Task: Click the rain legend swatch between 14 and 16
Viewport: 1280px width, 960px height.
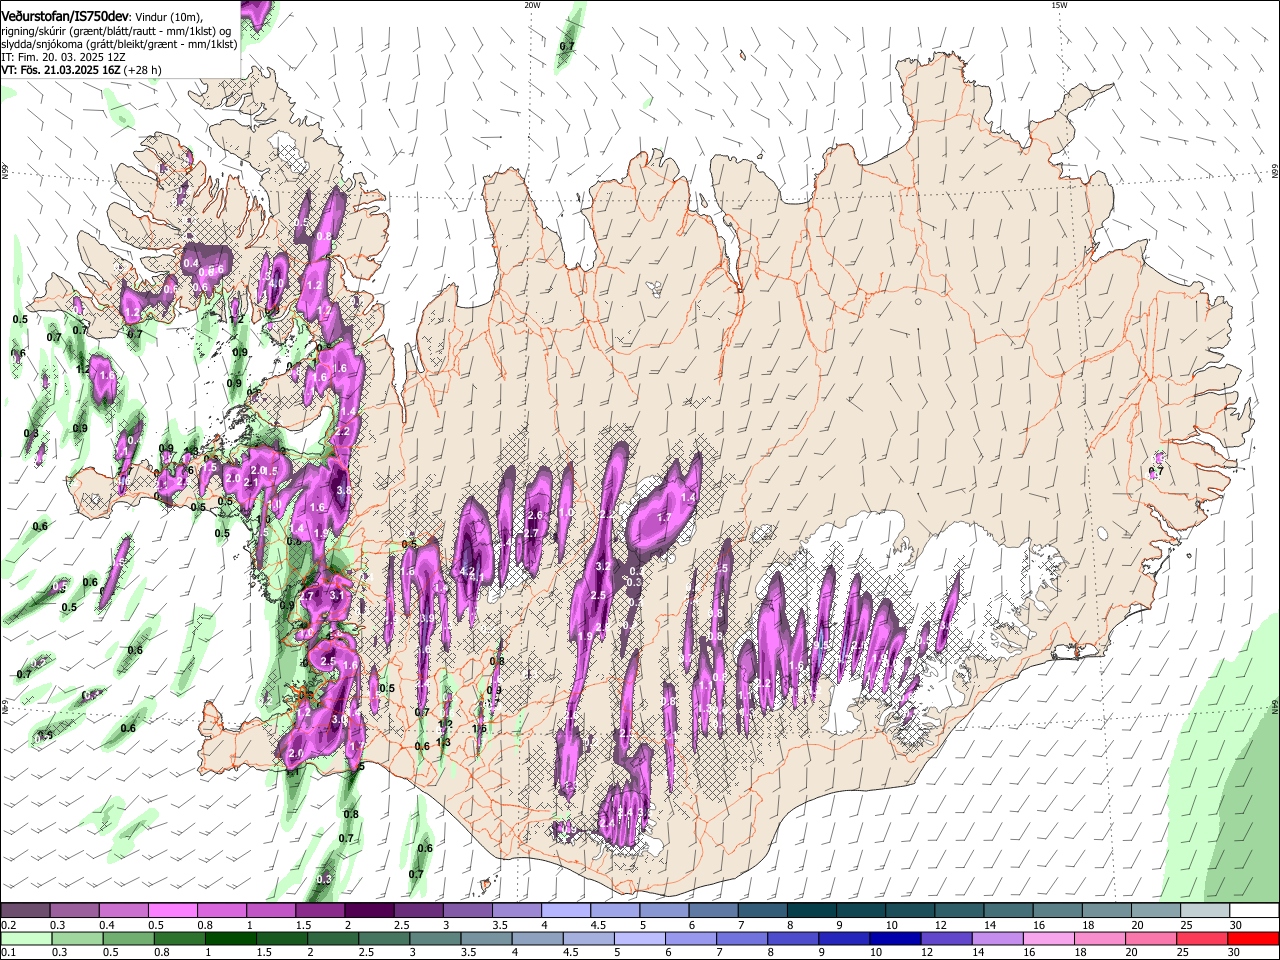Action: [x=997, y=938]
